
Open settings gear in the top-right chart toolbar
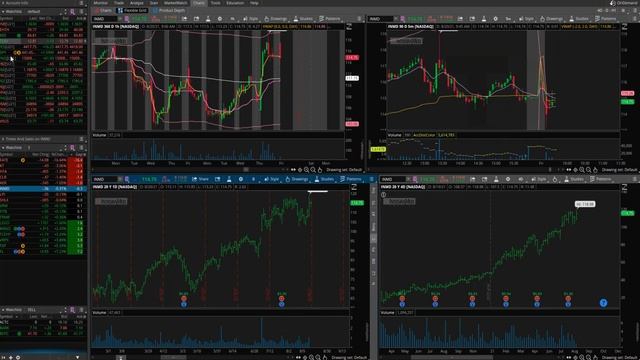point(496,19)
